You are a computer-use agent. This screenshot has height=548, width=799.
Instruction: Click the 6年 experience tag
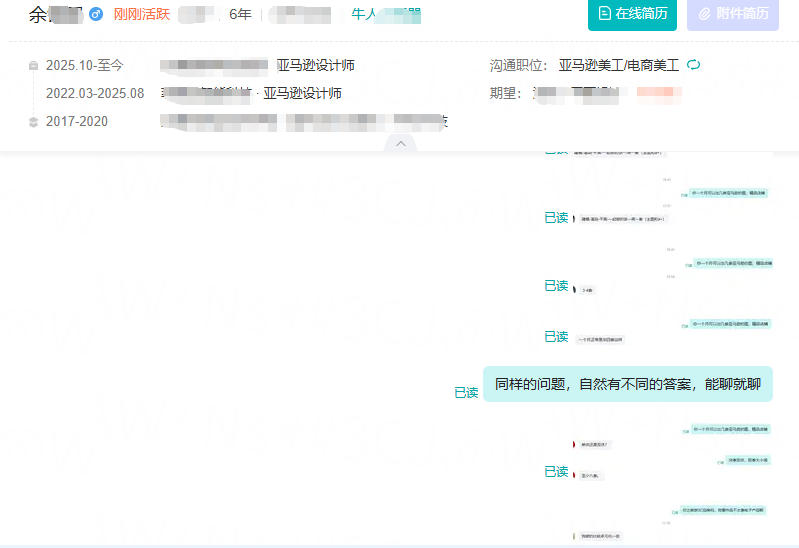click(240, 14)
